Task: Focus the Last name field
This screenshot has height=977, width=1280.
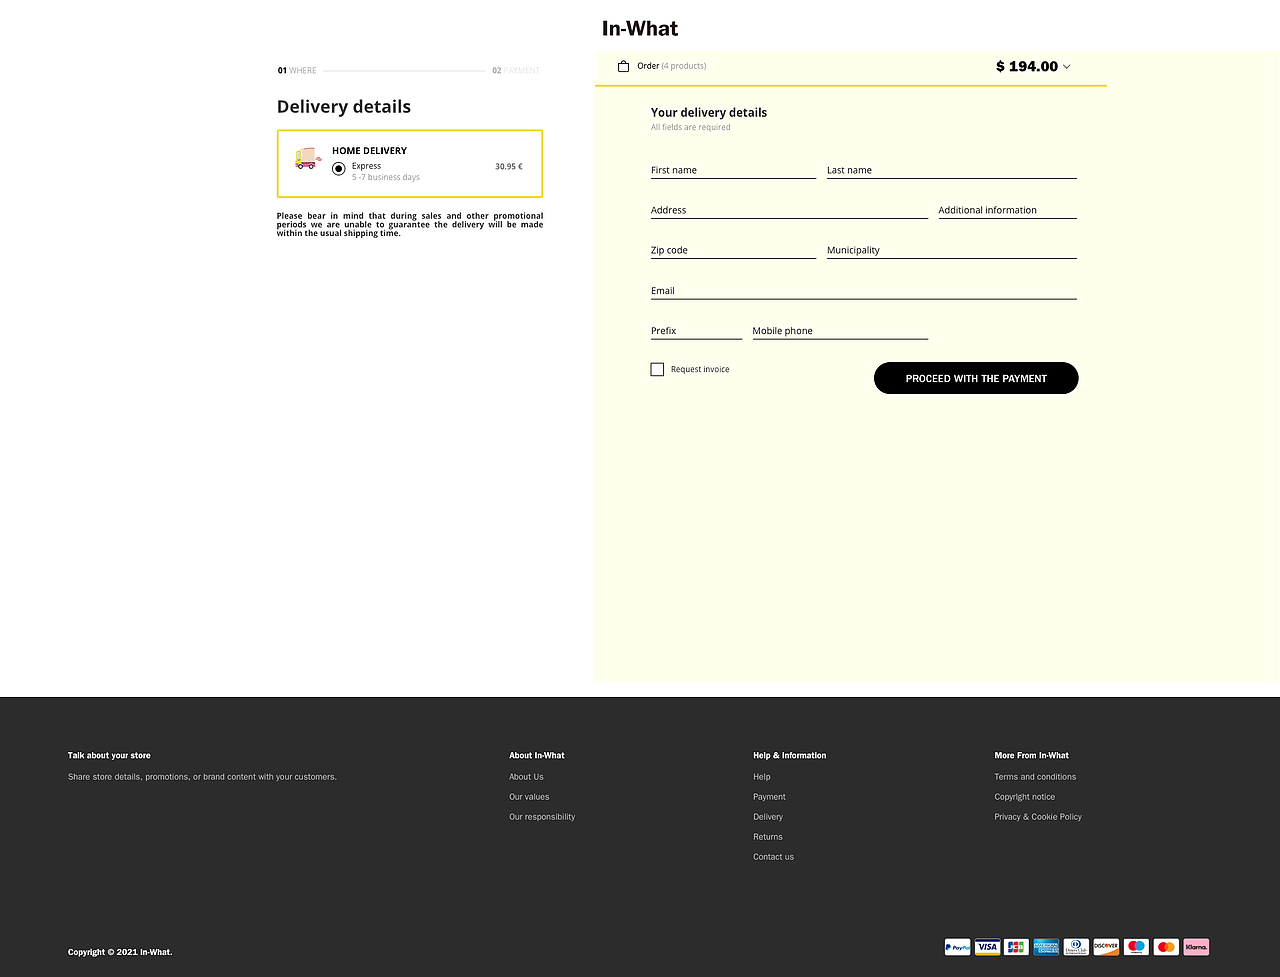Action: 952,170
